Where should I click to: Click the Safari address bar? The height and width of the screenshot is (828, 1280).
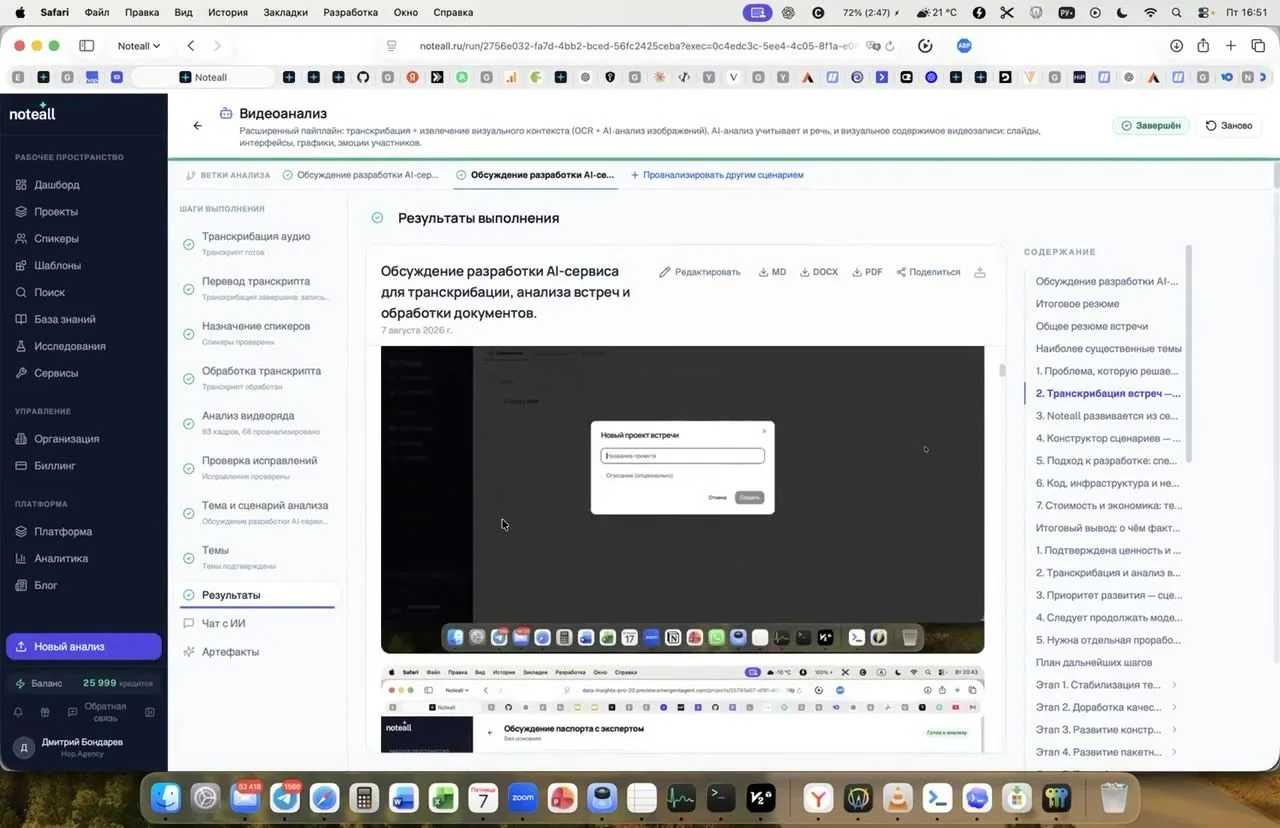click(637, 46)
